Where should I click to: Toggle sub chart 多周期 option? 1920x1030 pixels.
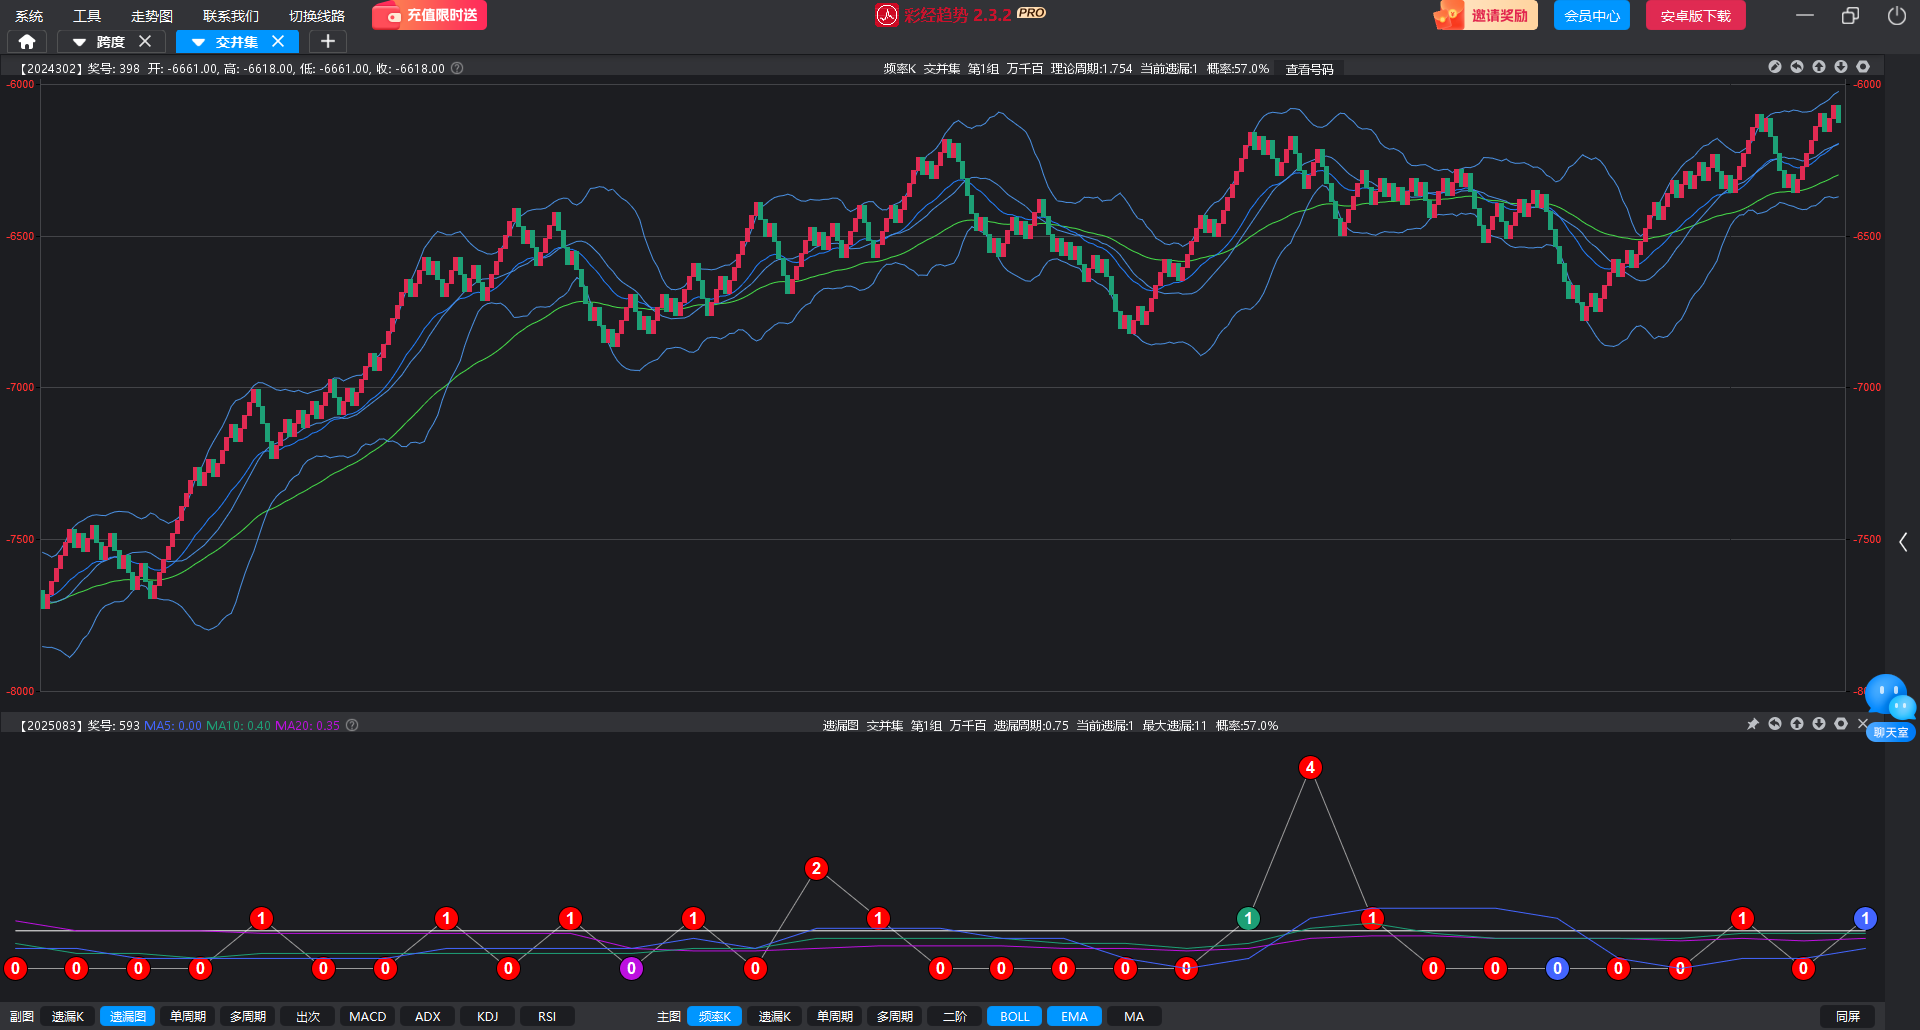coord(248,1016)
